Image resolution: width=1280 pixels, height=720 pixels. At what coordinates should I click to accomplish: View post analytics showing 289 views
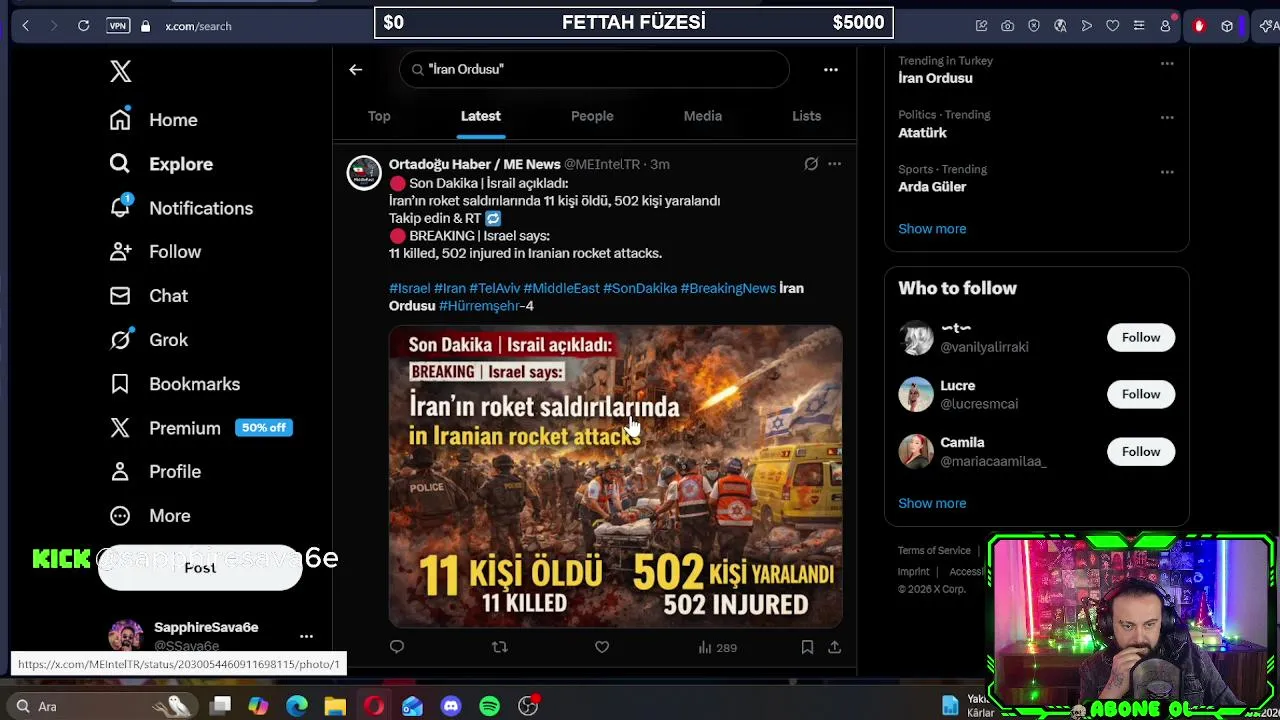point(717,648)
